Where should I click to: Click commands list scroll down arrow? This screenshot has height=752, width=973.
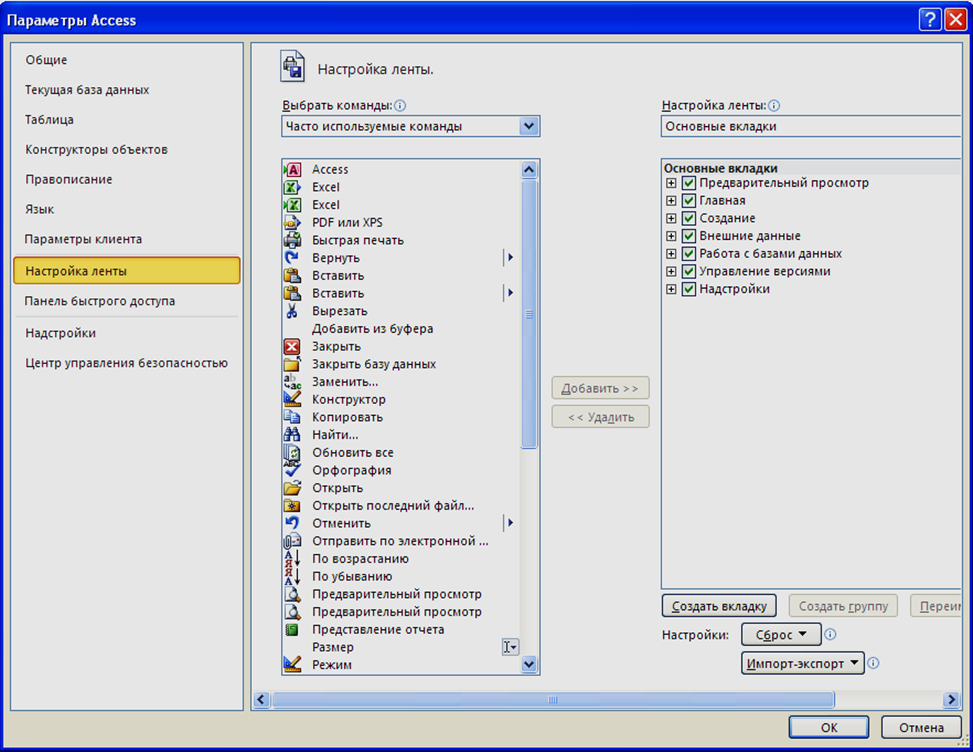pos(529,665)
